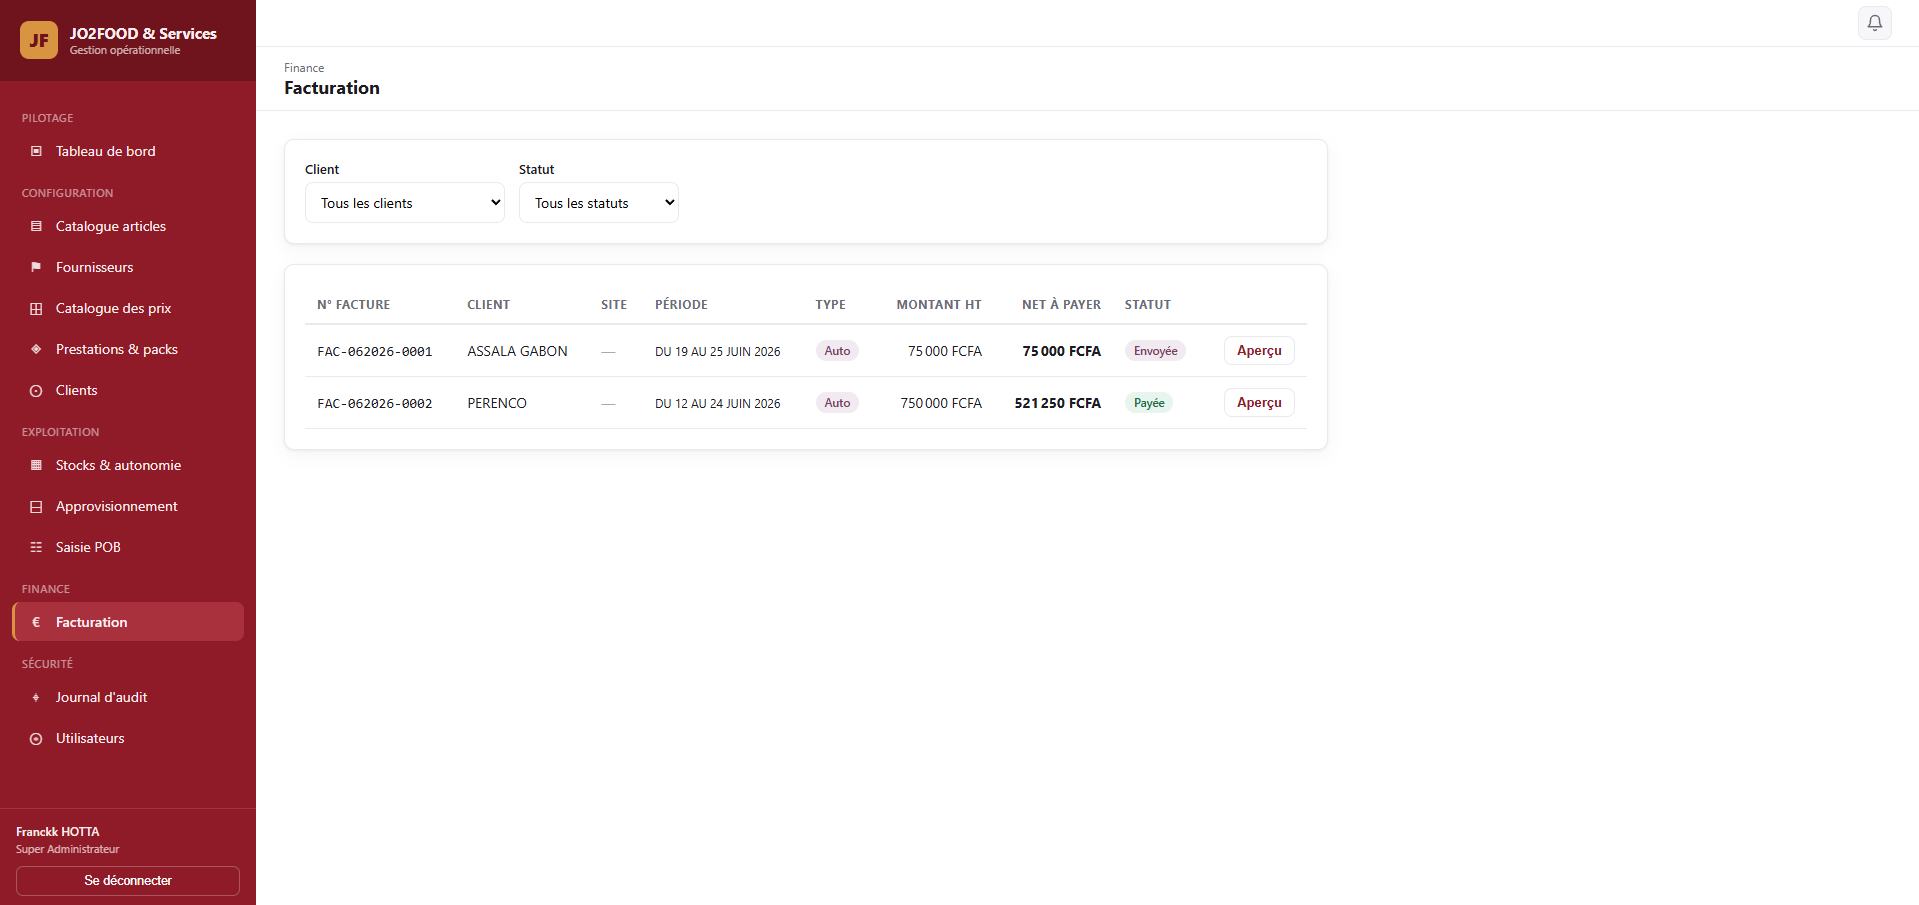Click 521 250 FCFA net amount
Viewport: 1919px width, 905px height.
pyautogui.click(x=1058, y=403)
